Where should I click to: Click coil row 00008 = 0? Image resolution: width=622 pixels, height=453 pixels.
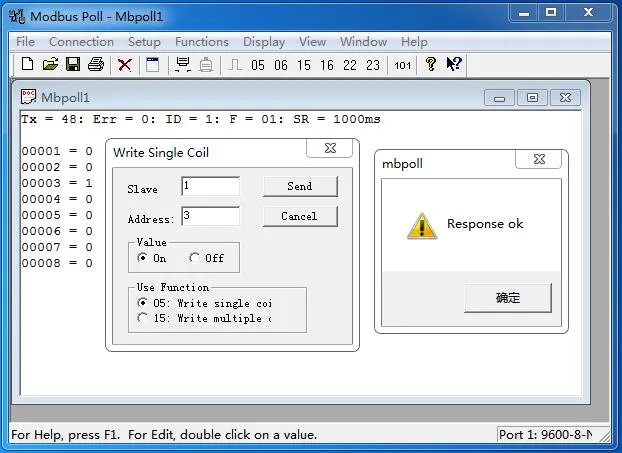click(x=57, y=263)
